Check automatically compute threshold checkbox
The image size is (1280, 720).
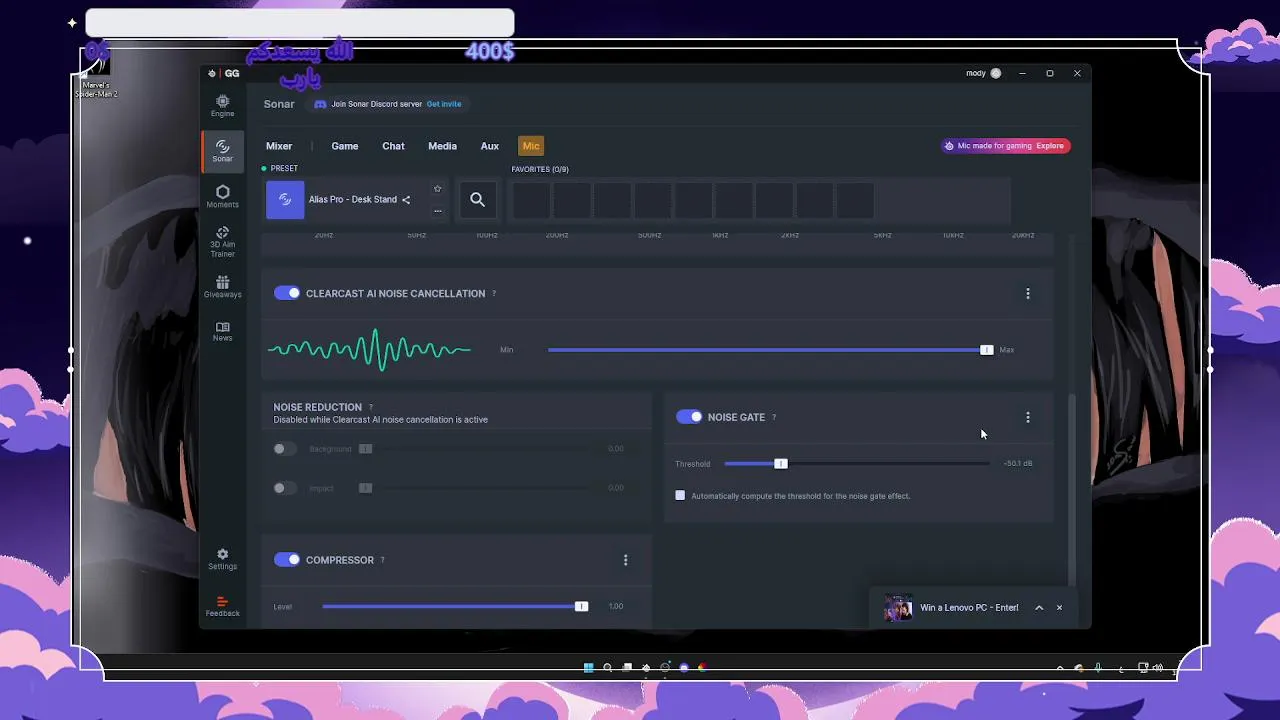pyautogui.click(x=680, y=496)
